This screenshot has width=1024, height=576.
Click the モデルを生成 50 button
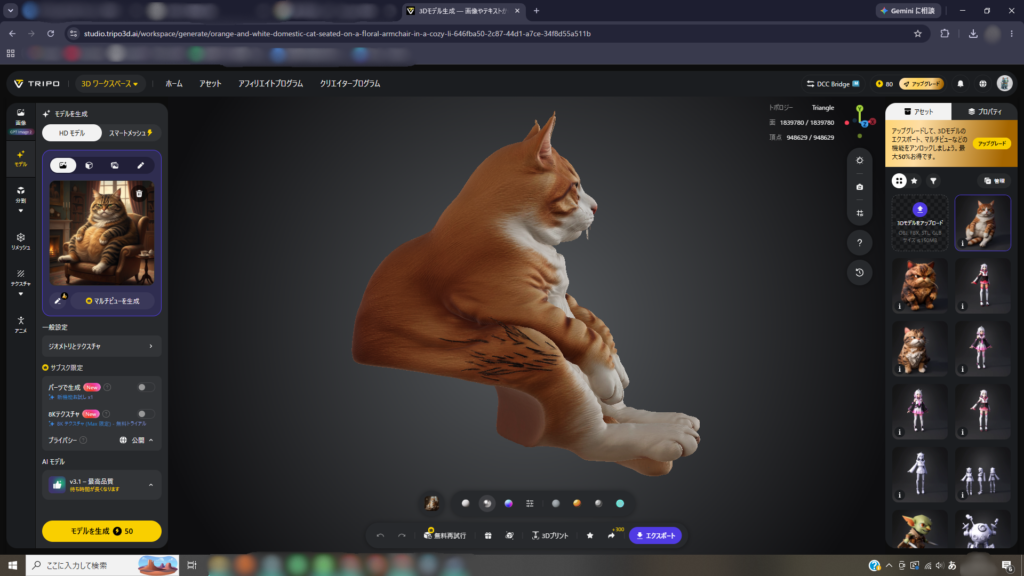coord(101,531)
